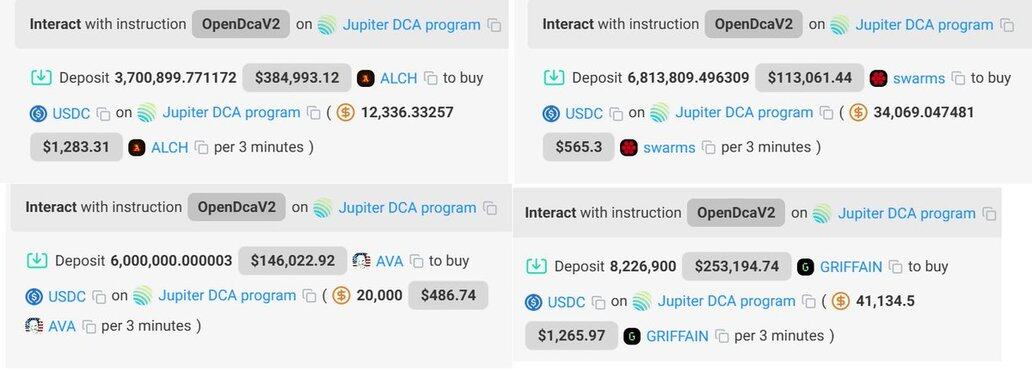Click the swarms token icon in deposit line

click(878, 78)
